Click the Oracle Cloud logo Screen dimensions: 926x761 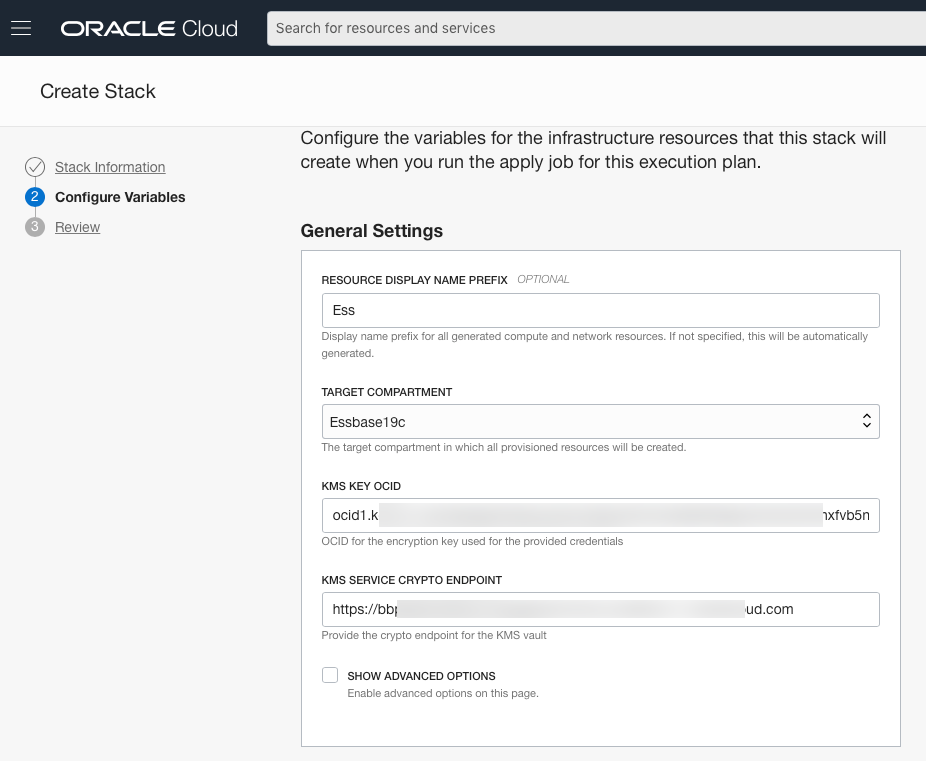click(x=149, y=28)
